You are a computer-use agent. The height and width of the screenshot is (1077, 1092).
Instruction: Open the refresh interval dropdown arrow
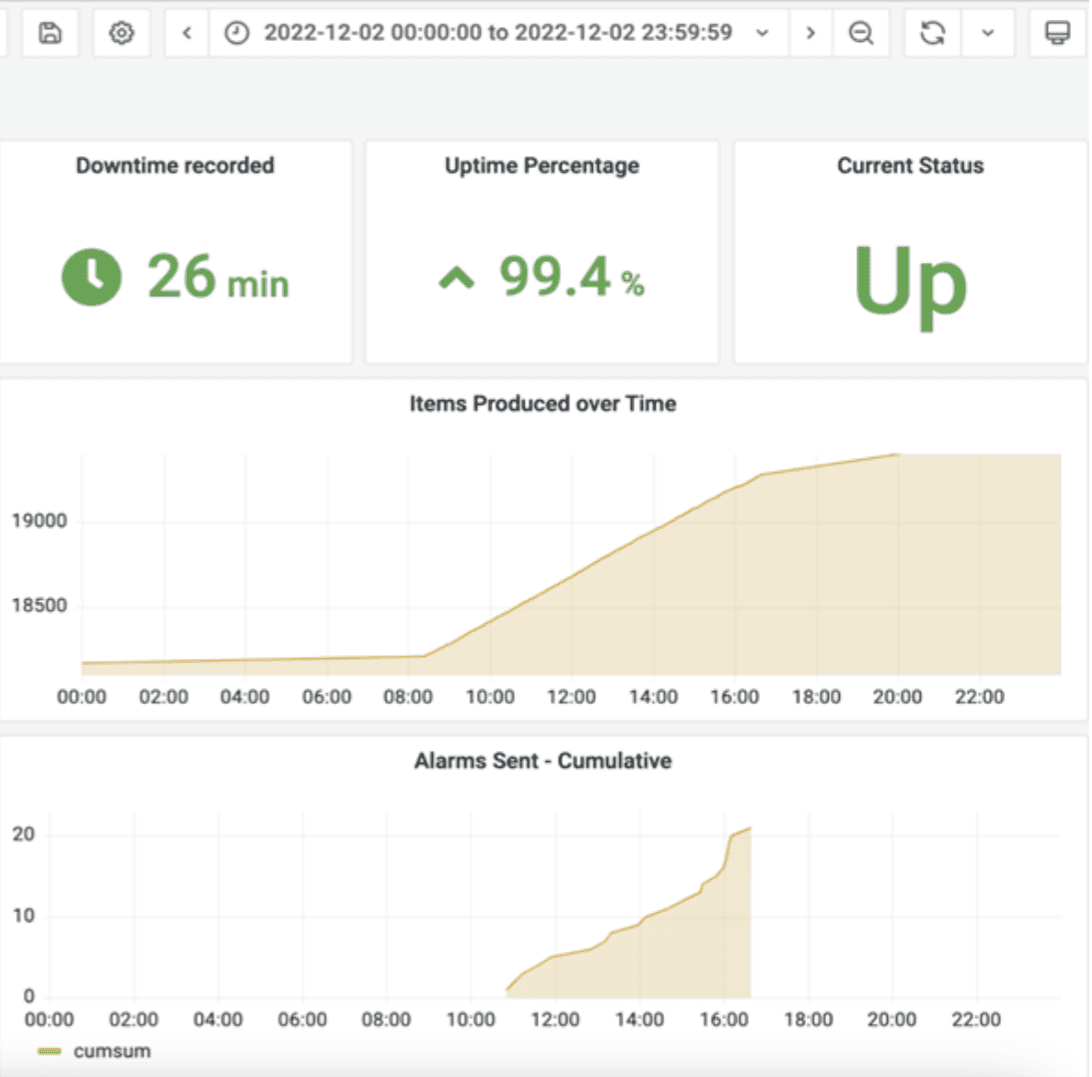988,33
